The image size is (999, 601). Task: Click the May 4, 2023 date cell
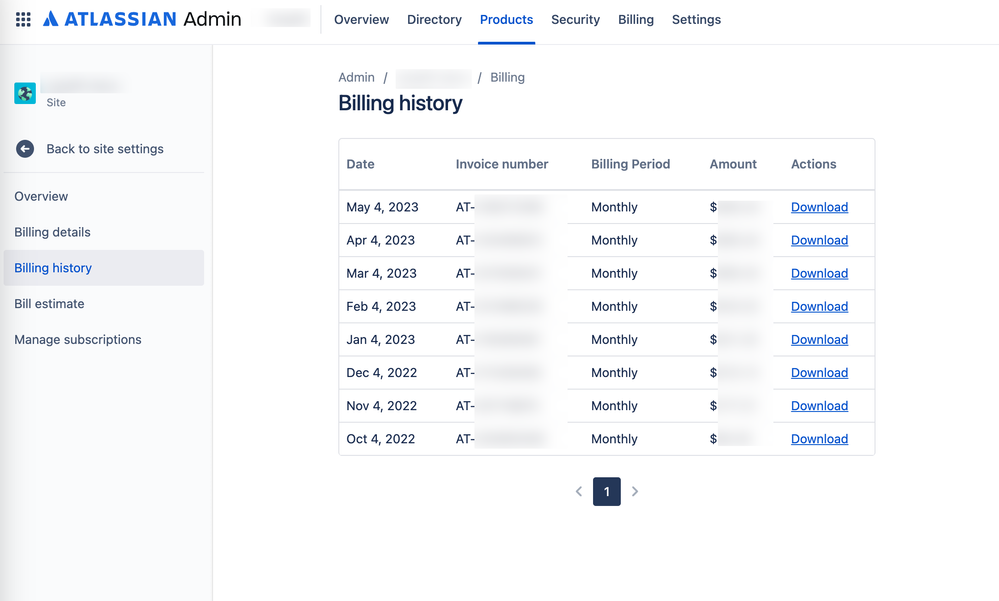382,207
